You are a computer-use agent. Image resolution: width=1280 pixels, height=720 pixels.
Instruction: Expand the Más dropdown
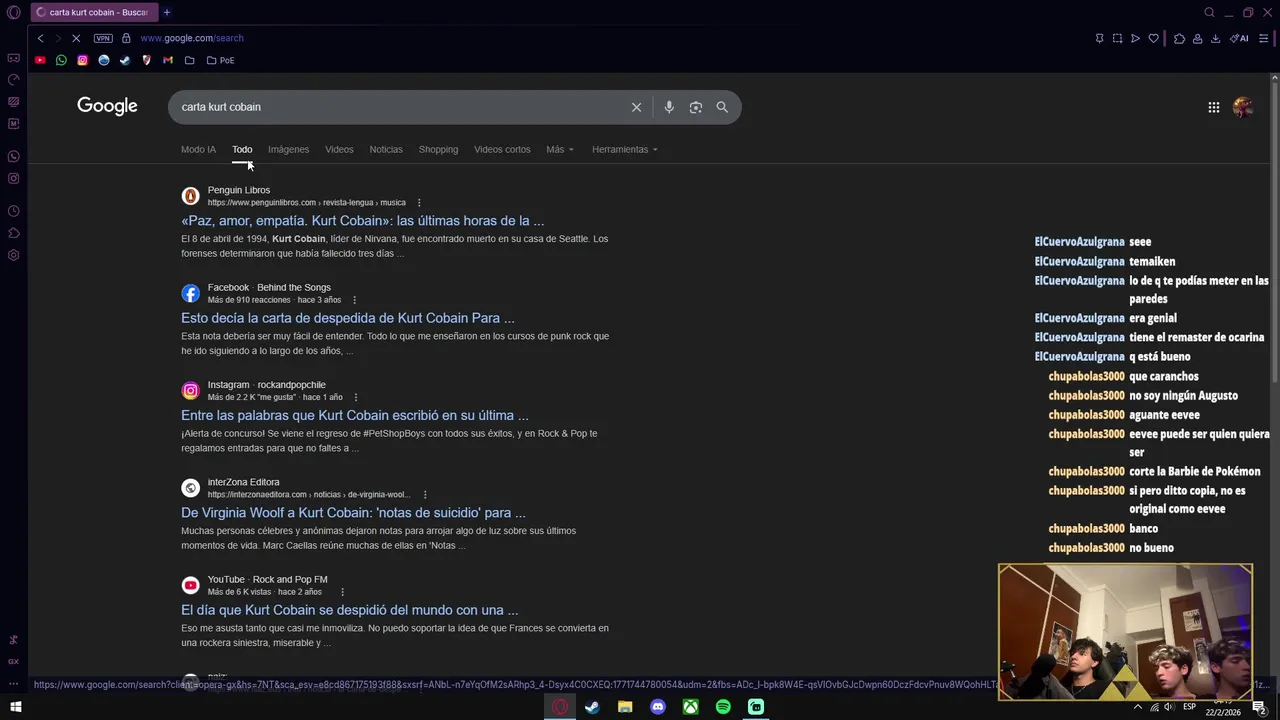pyautogui.click(x=560, y=149)
